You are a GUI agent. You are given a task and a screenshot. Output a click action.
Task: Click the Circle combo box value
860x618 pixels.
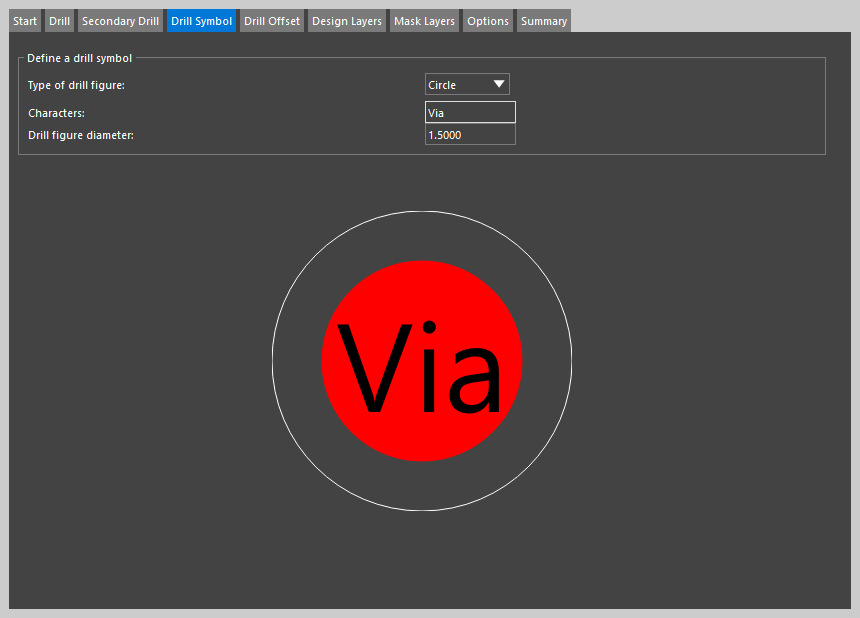pos(455,85)
